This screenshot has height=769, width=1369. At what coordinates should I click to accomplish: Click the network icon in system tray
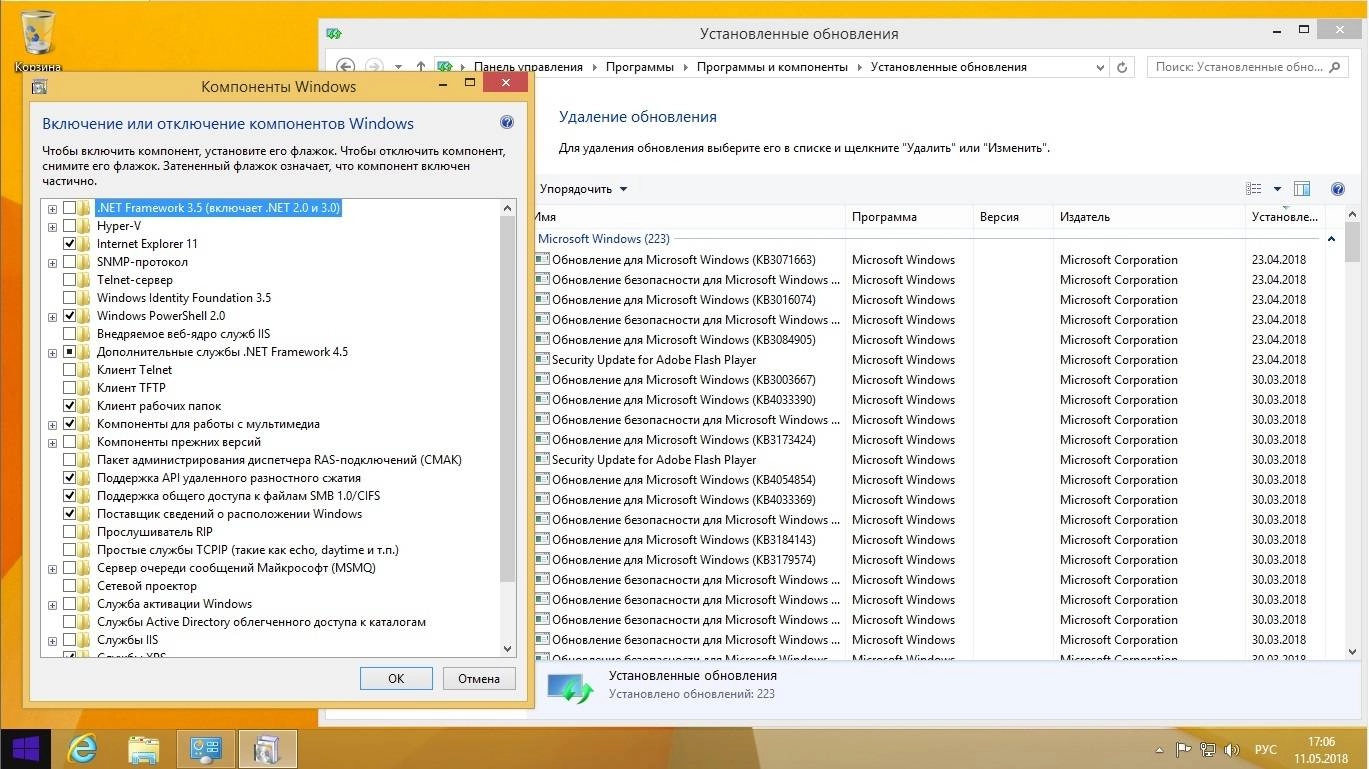pyautogui.click(x=1208, y=749)
